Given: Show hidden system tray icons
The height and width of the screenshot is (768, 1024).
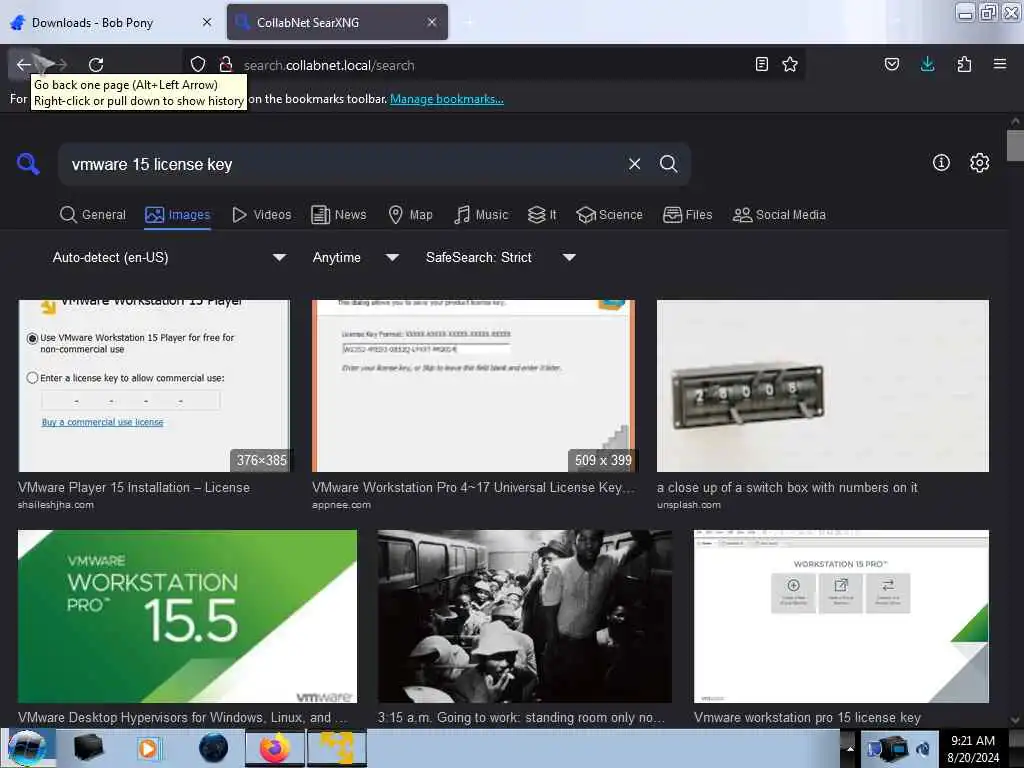Looking at the screenshot, I should [850, 748].
